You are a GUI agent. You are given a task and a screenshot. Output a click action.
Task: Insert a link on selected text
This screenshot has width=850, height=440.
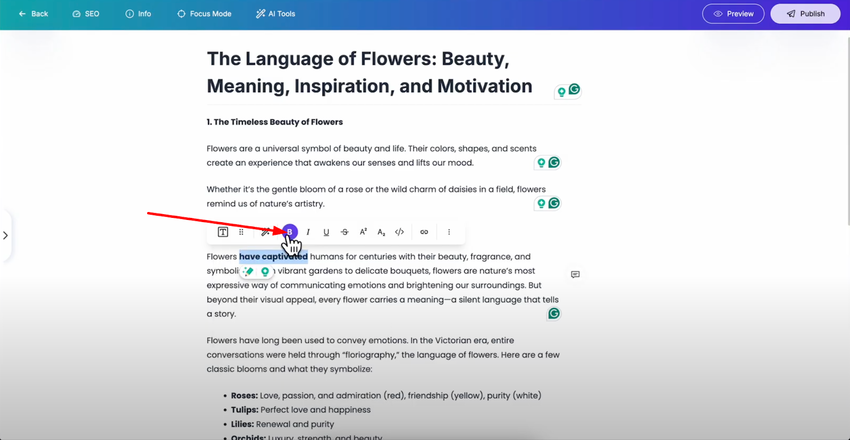424,232
